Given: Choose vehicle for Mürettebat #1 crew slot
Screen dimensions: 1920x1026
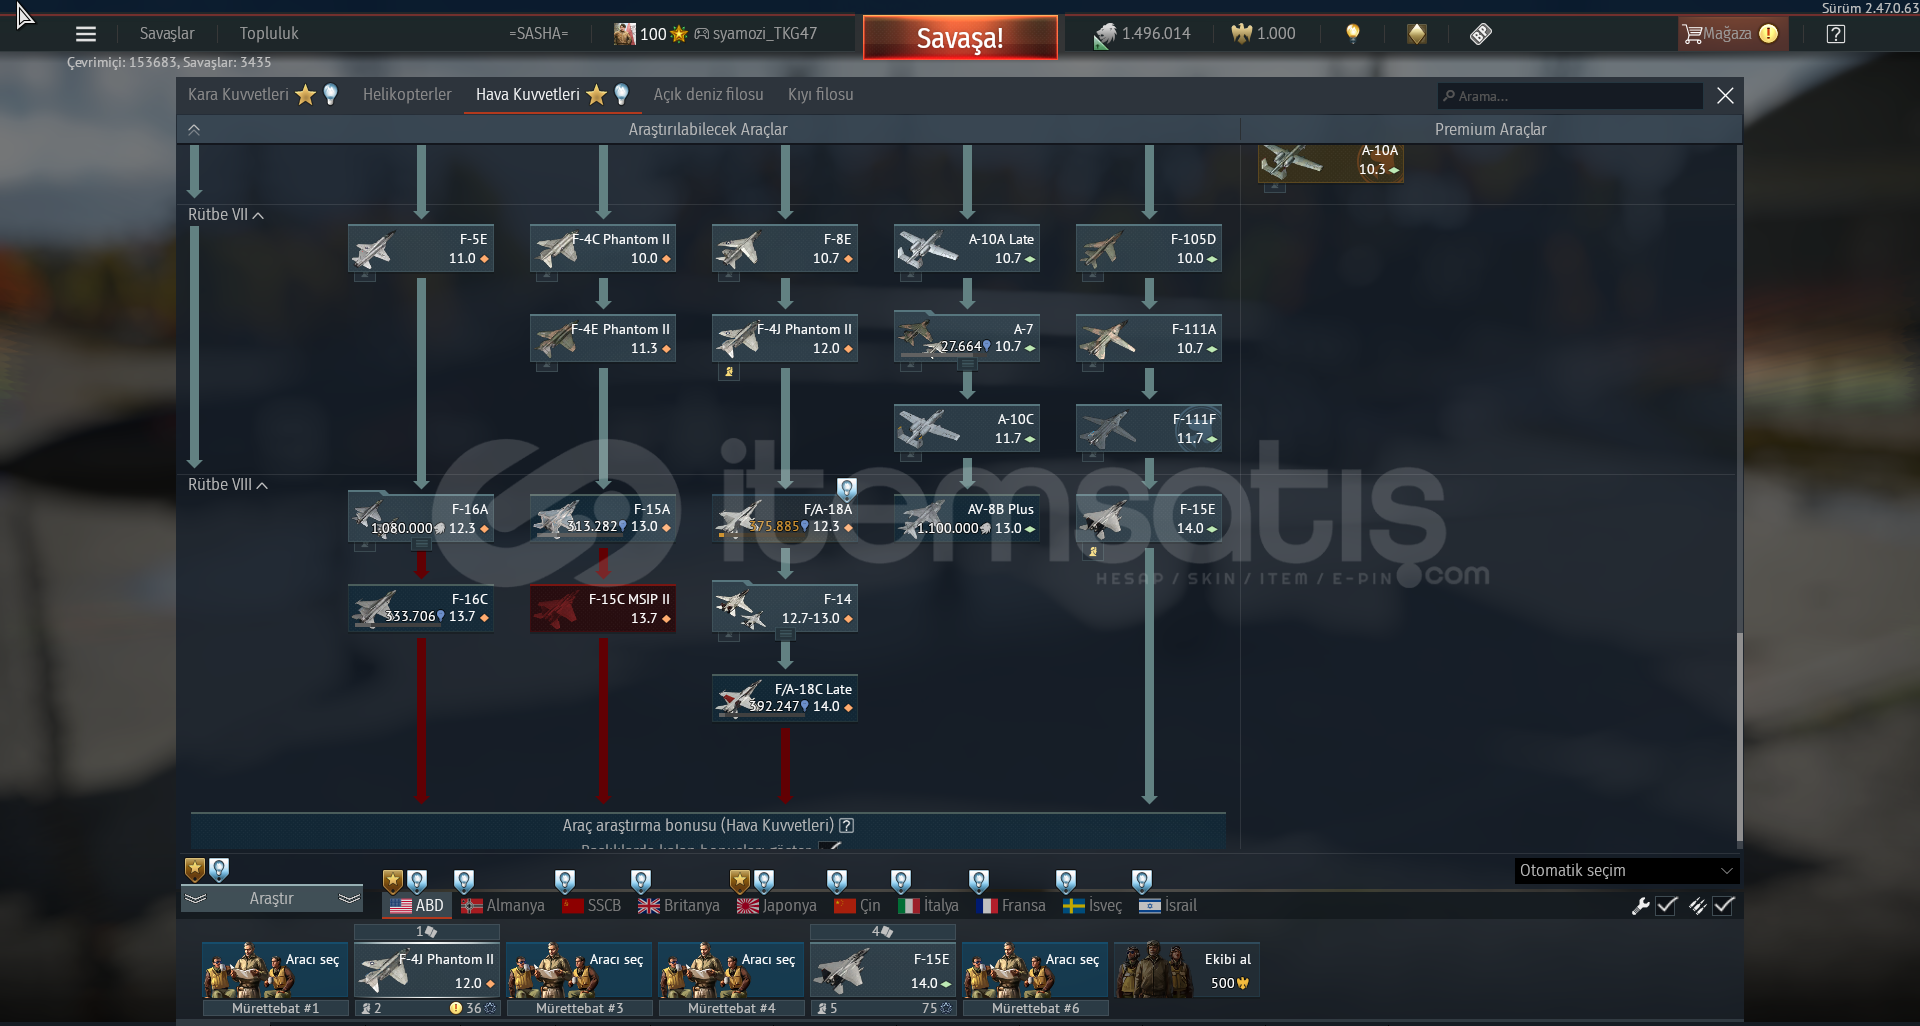Looking at the screenshot, I should coord(275,970).
